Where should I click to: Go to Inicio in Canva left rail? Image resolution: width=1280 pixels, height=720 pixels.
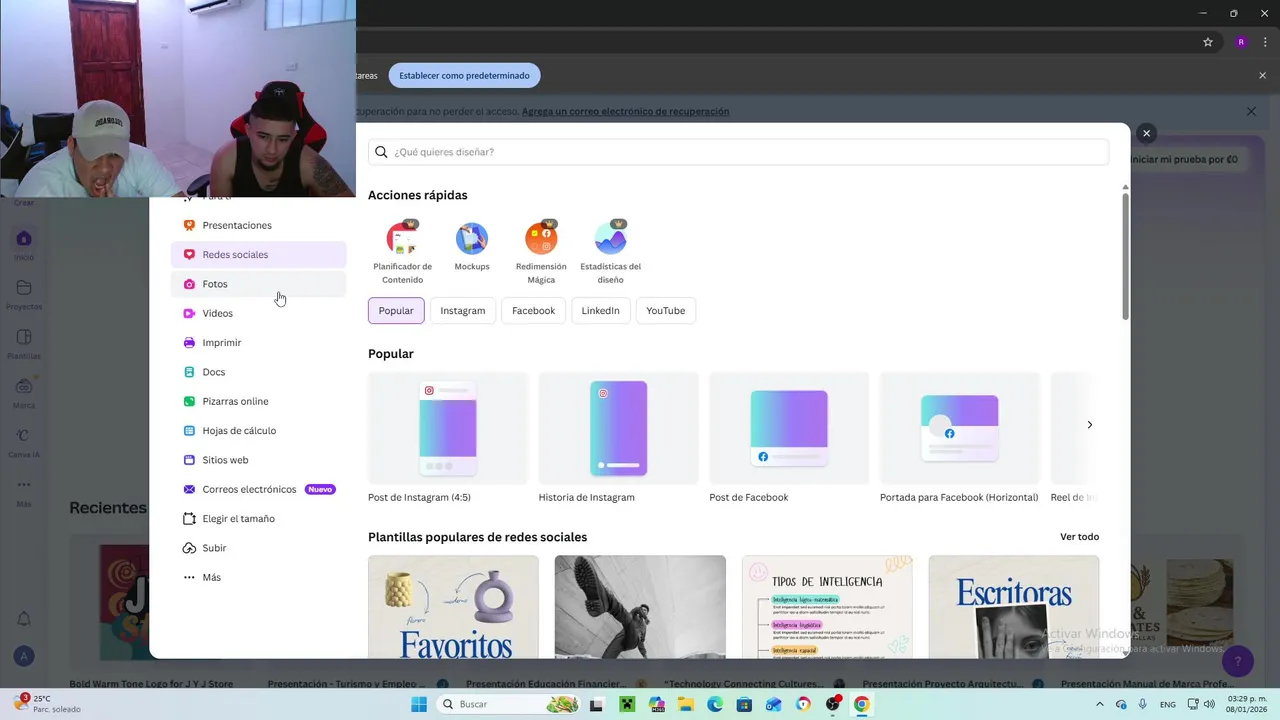[x=24, y=244]
